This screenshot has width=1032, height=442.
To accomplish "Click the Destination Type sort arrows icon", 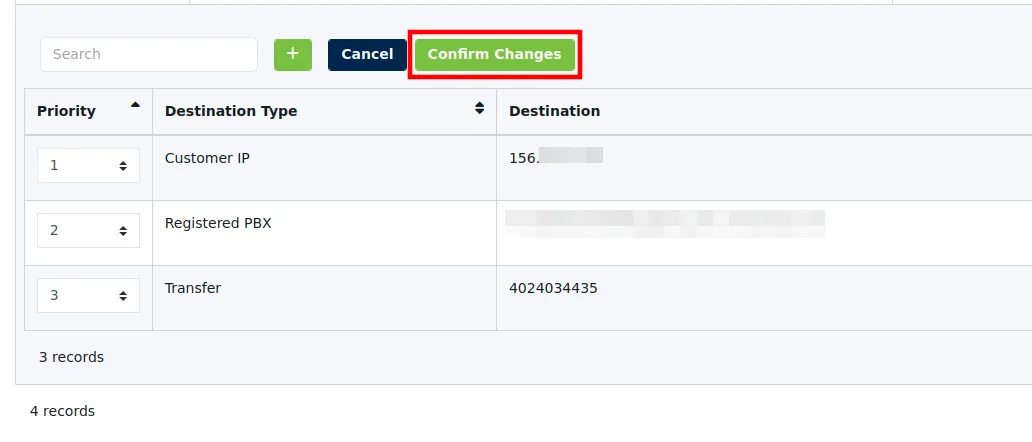I will coord(480,109).
